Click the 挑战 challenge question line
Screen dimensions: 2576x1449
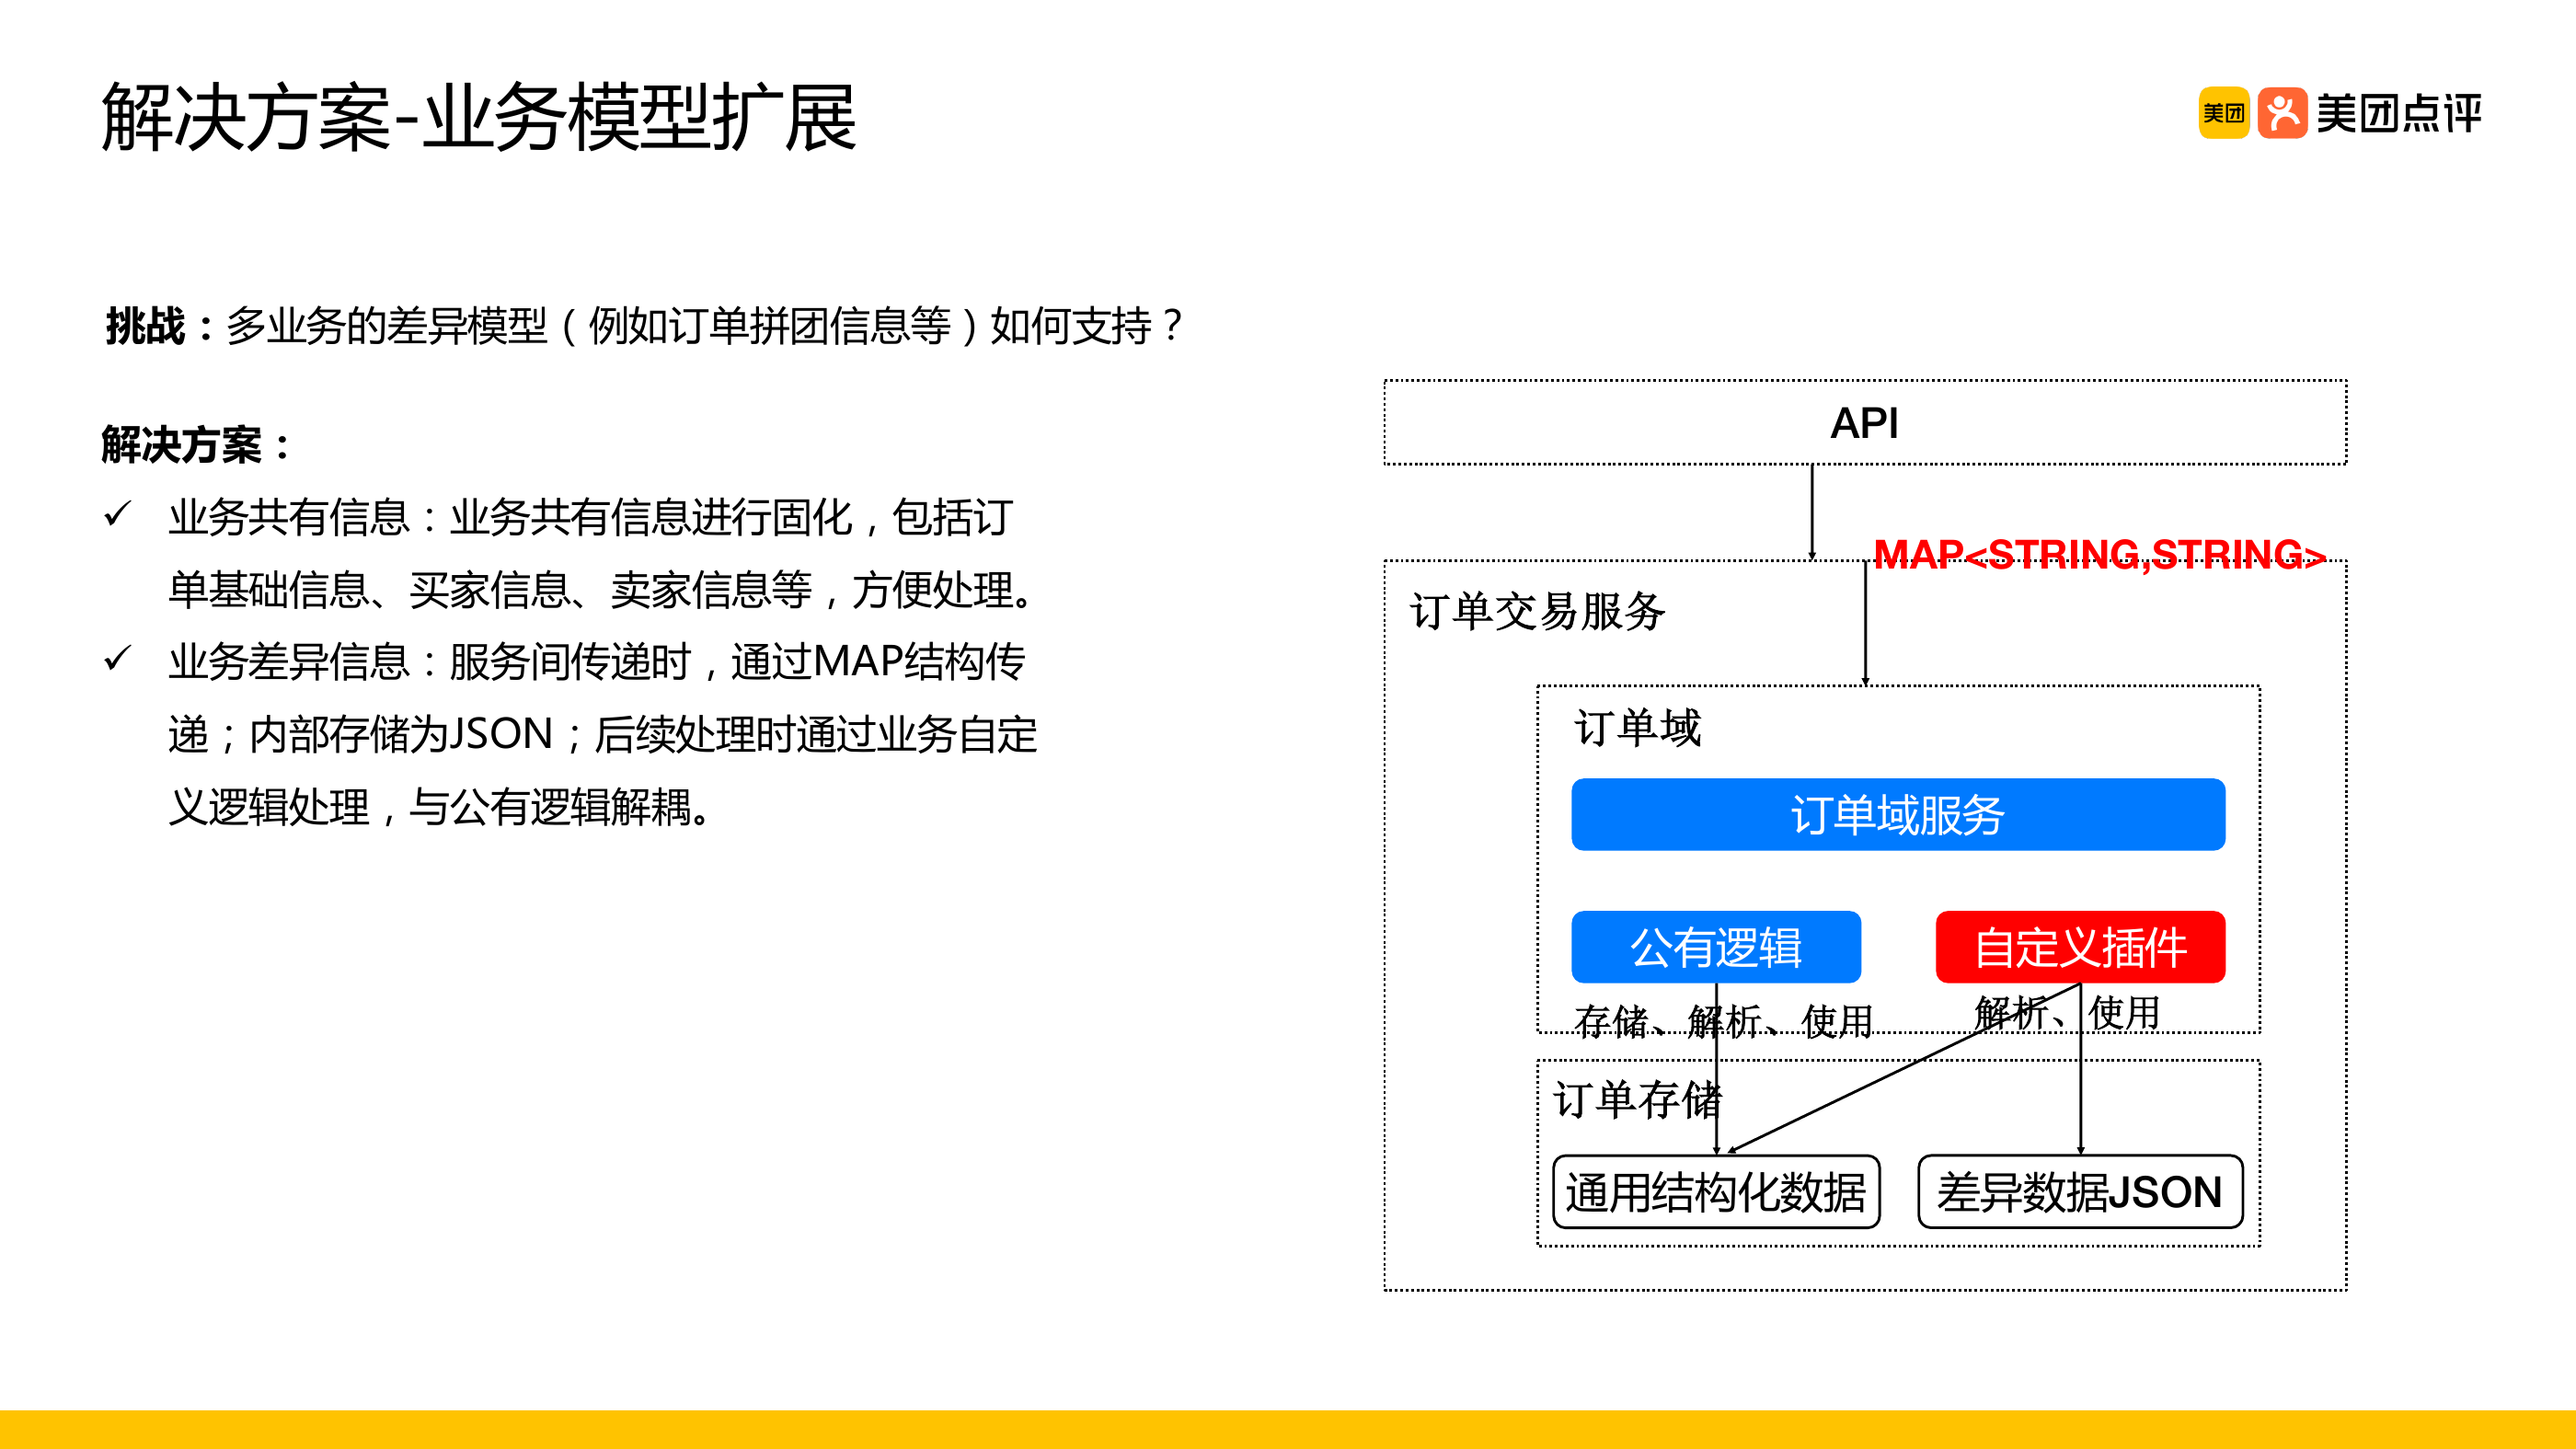(645, 326)
